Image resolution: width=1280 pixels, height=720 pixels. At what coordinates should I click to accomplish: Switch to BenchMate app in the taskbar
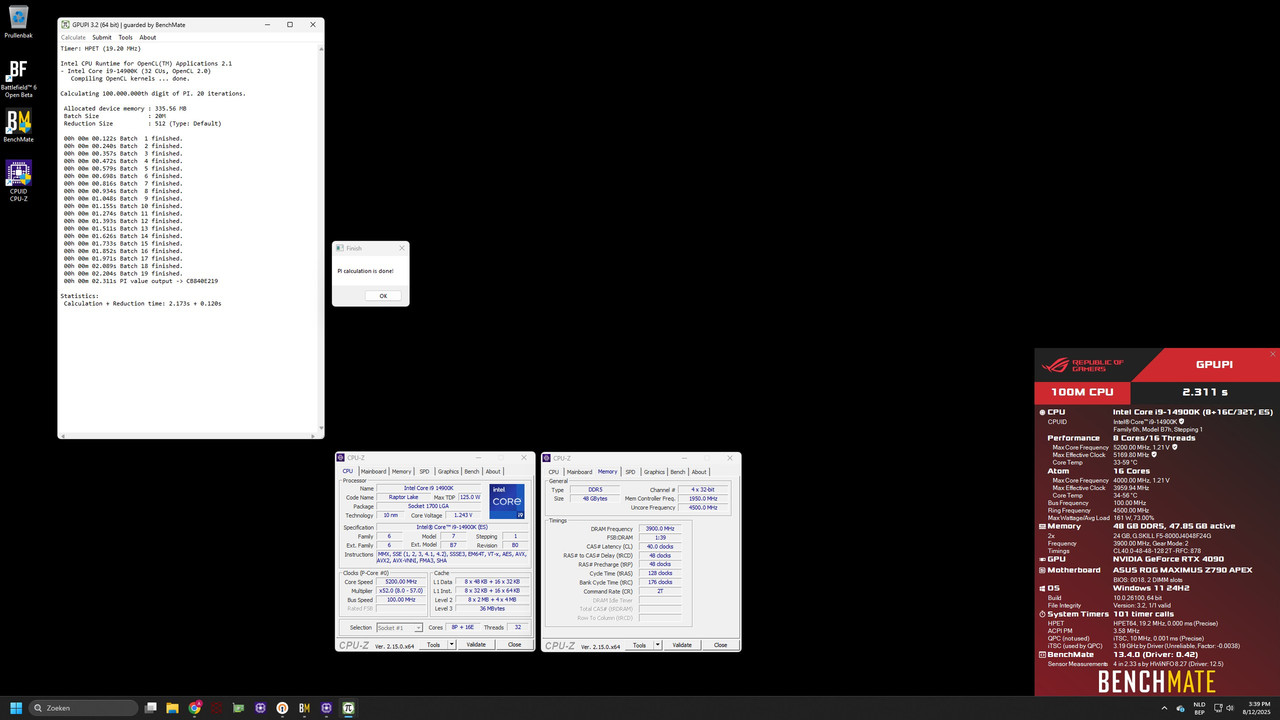pos(305,707)
